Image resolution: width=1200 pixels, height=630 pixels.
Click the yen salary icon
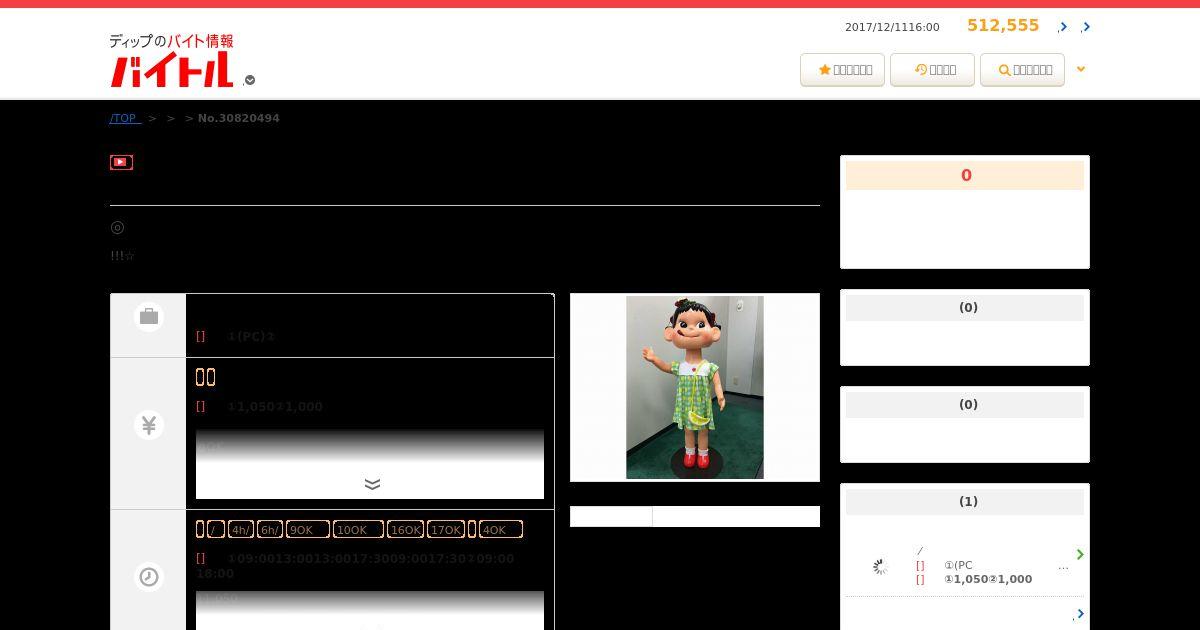click(x=149, y=425)
